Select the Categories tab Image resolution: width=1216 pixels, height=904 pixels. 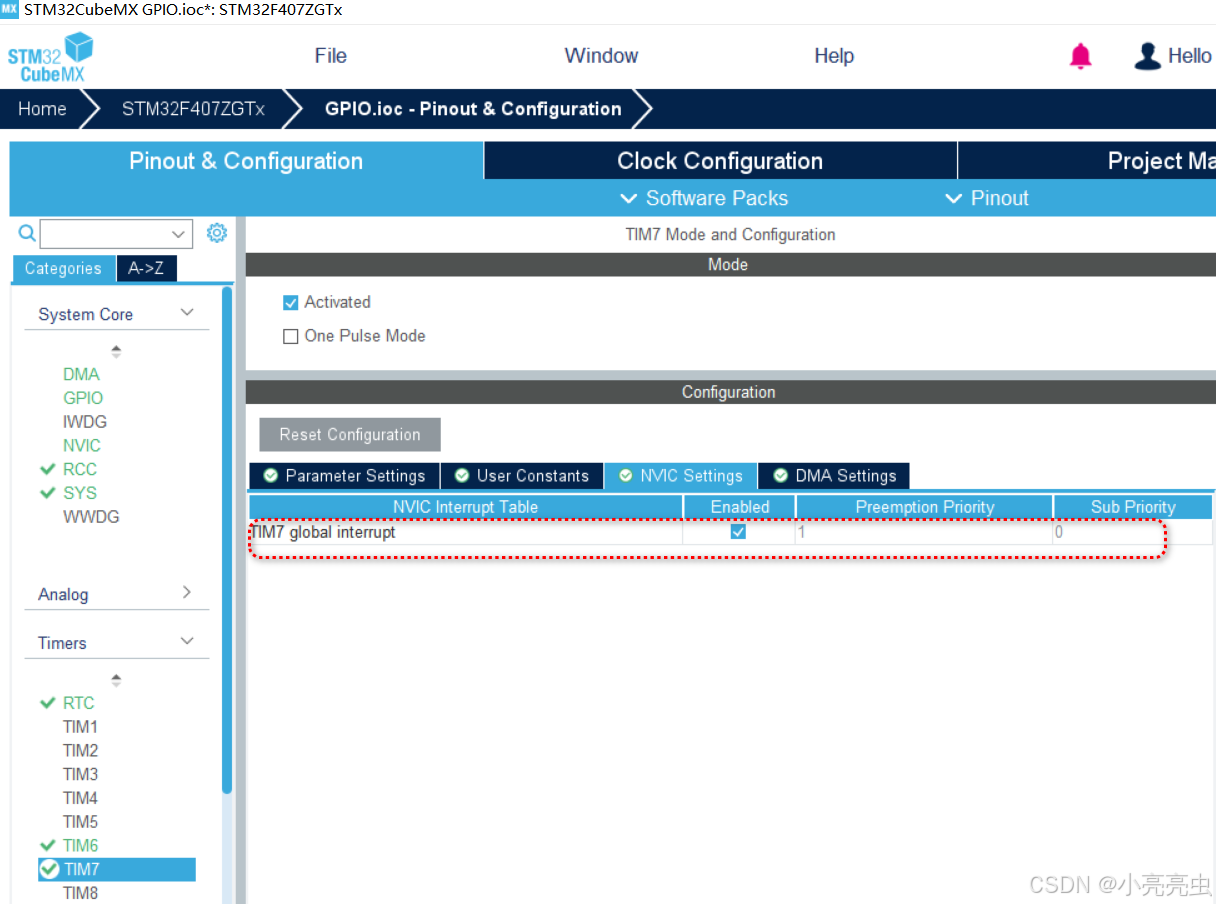[63, 268]
